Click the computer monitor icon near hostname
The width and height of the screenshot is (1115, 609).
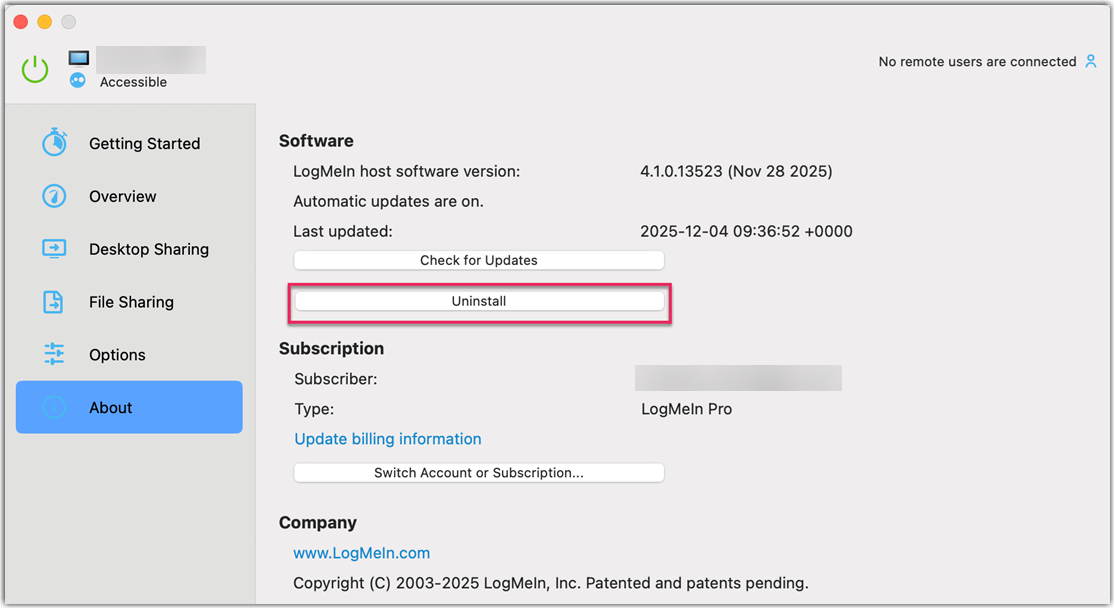click(78, 57)
